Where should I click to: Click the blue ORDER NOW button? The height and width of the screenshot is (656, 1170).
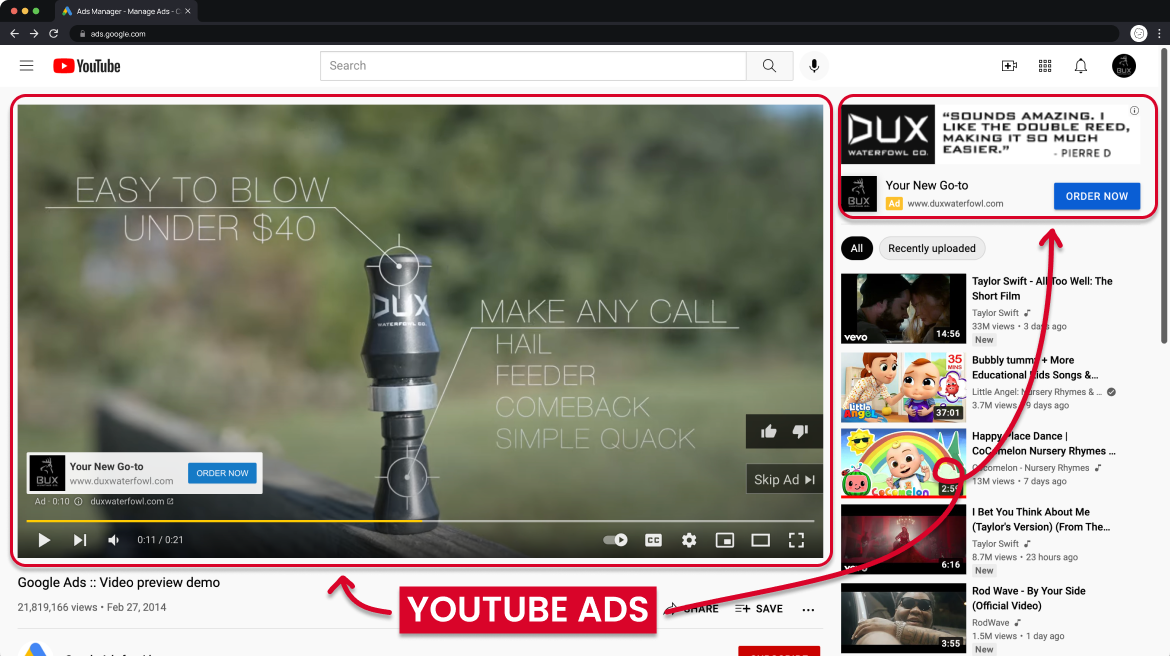coord(1096,196)
